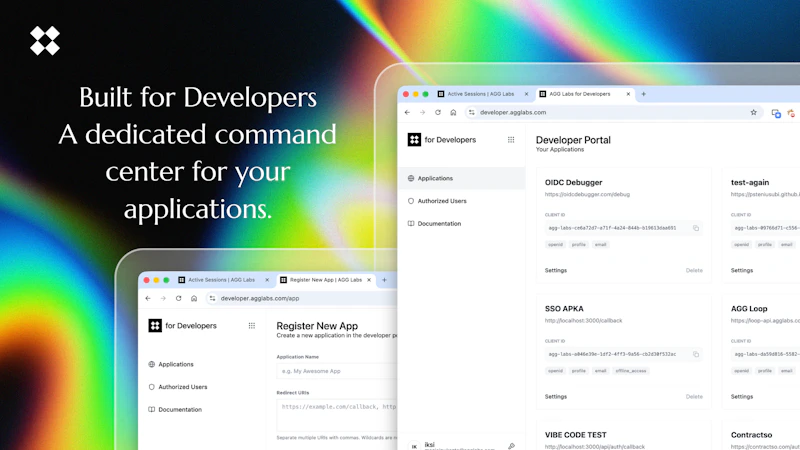Select the Register New App browser tab
This screenshot has height=450, width=800.
tap(326, 280)
